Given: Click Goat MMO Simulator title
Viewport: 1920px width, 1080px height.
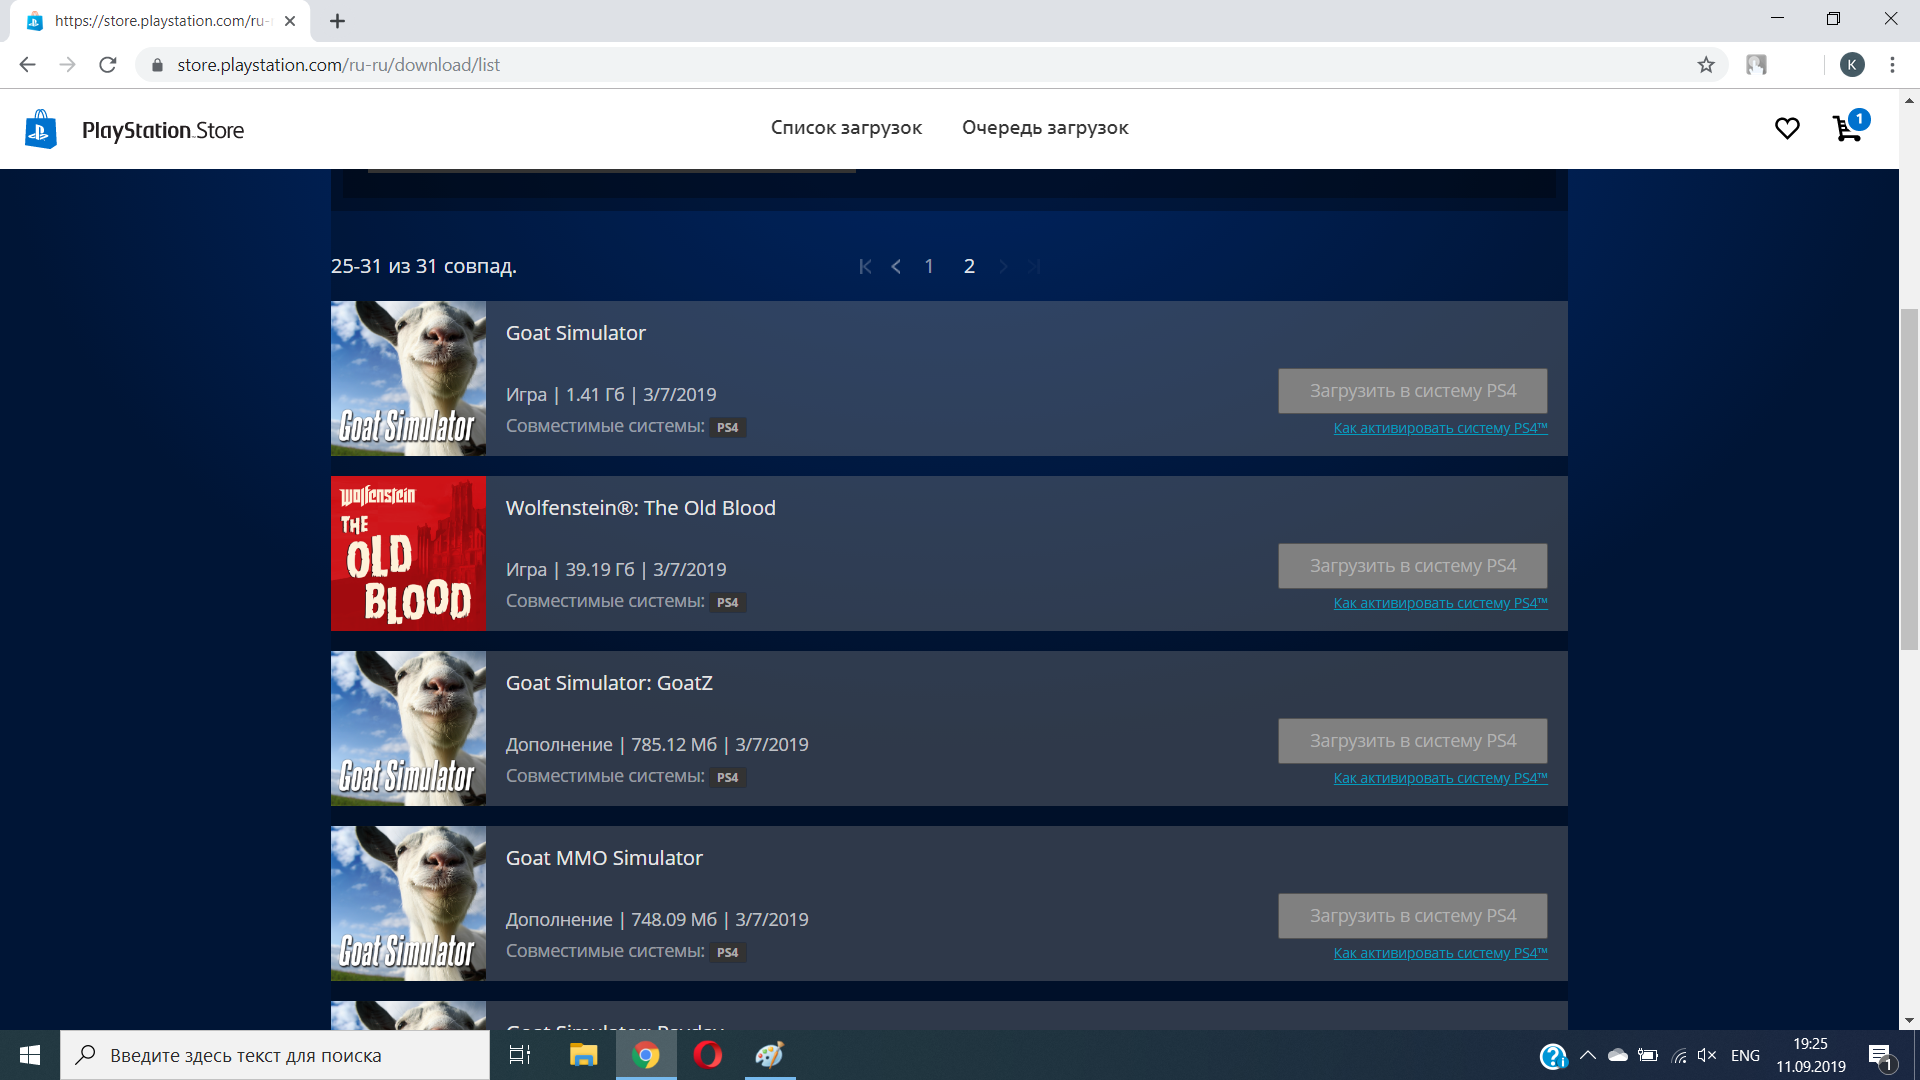Looking at the screenshot, I should pyautogui.click(x=604, y=858).
